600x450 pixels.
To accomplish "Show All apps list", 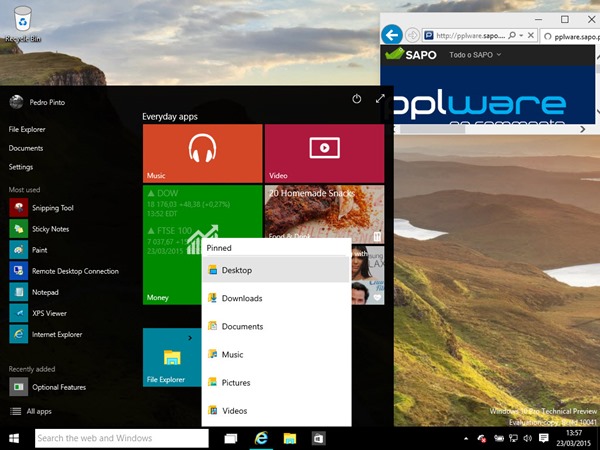I will point(30,411).
